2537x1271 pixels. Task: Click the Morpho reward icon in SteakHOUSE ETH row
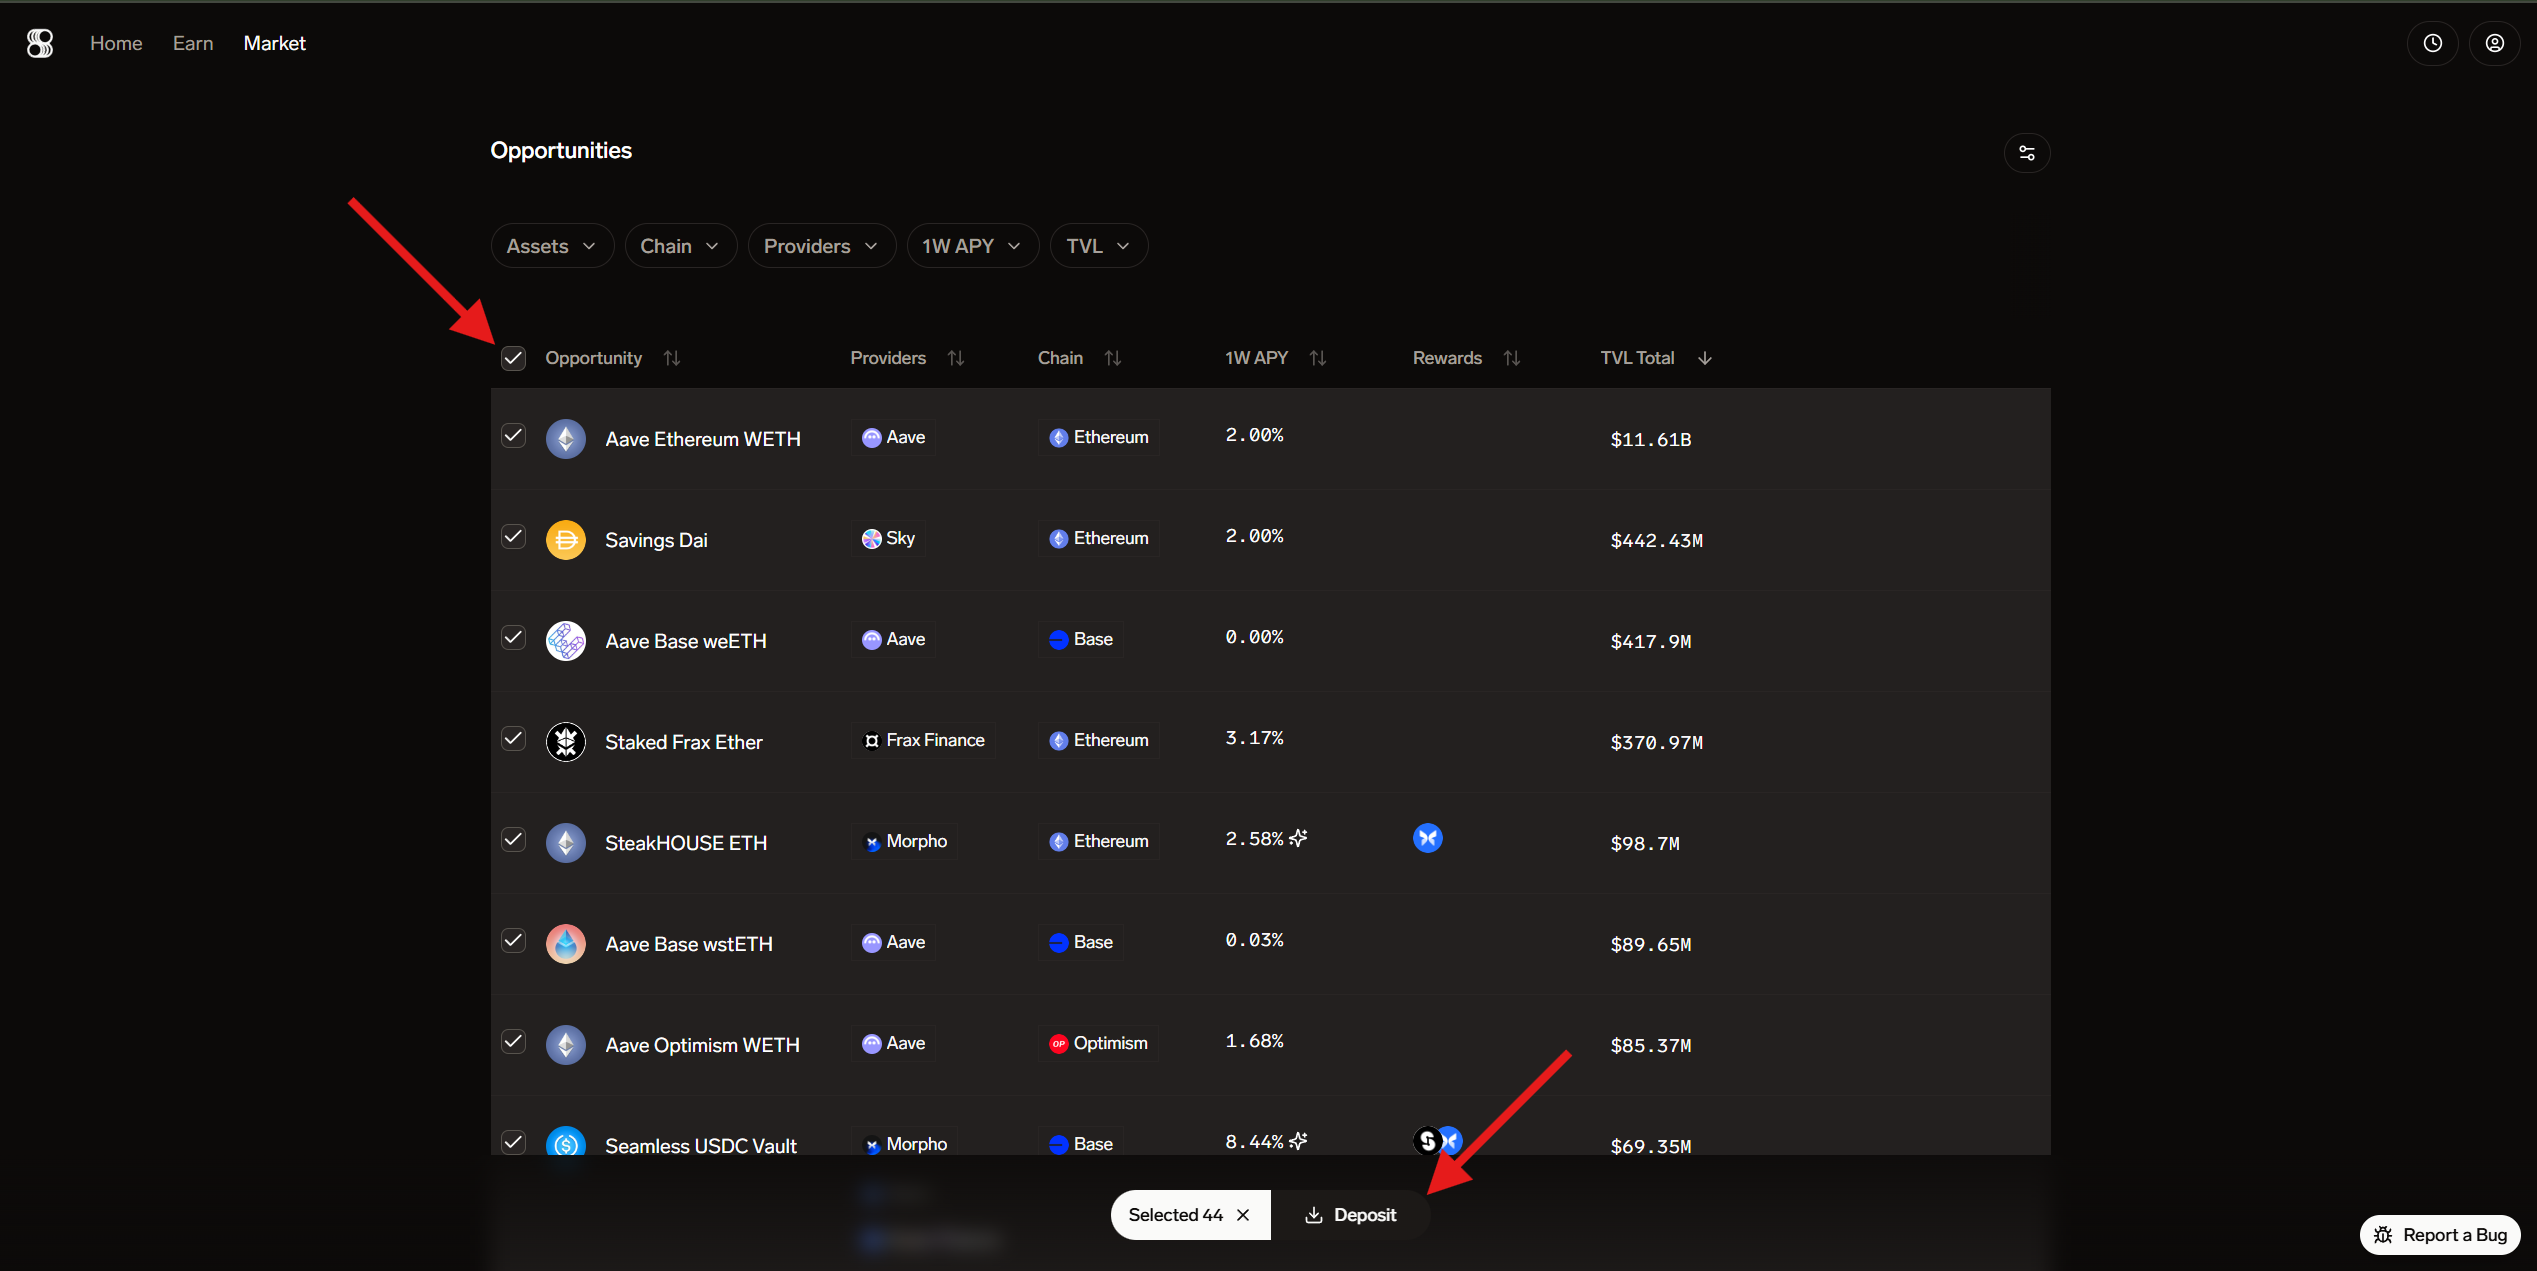[1427, 838]
